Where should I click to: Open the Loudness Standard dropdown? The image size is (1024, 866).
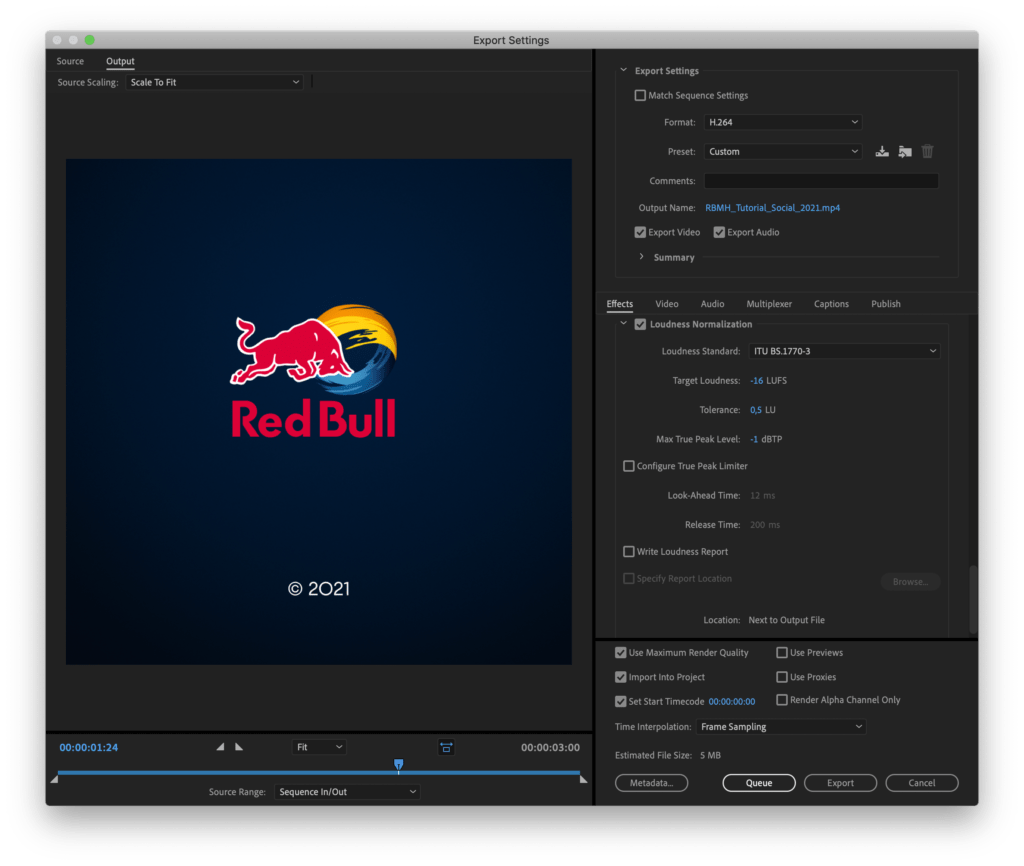point(844,351)
